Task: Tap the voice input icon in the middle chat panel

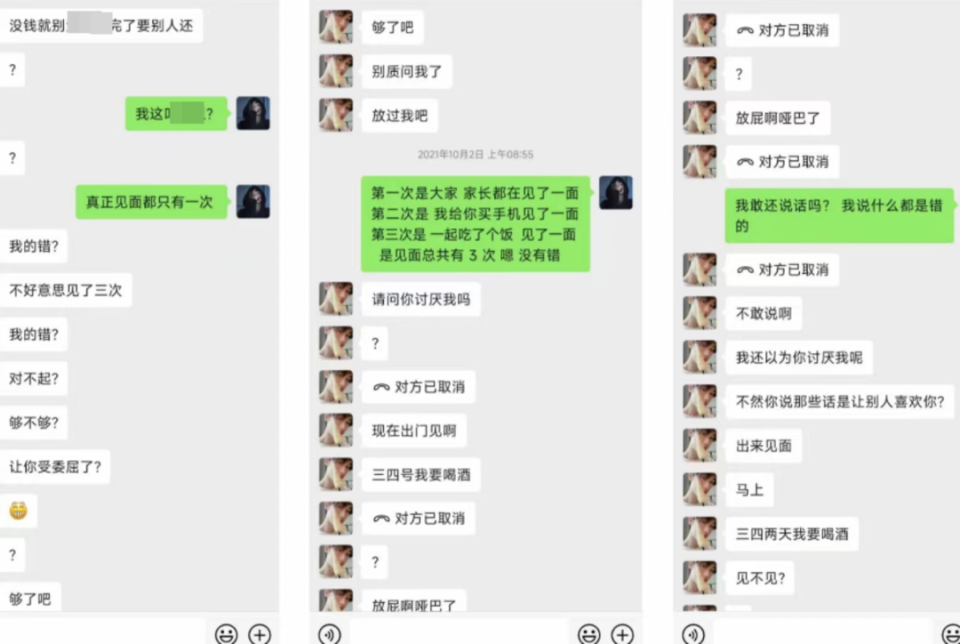Action: [330, 634]
